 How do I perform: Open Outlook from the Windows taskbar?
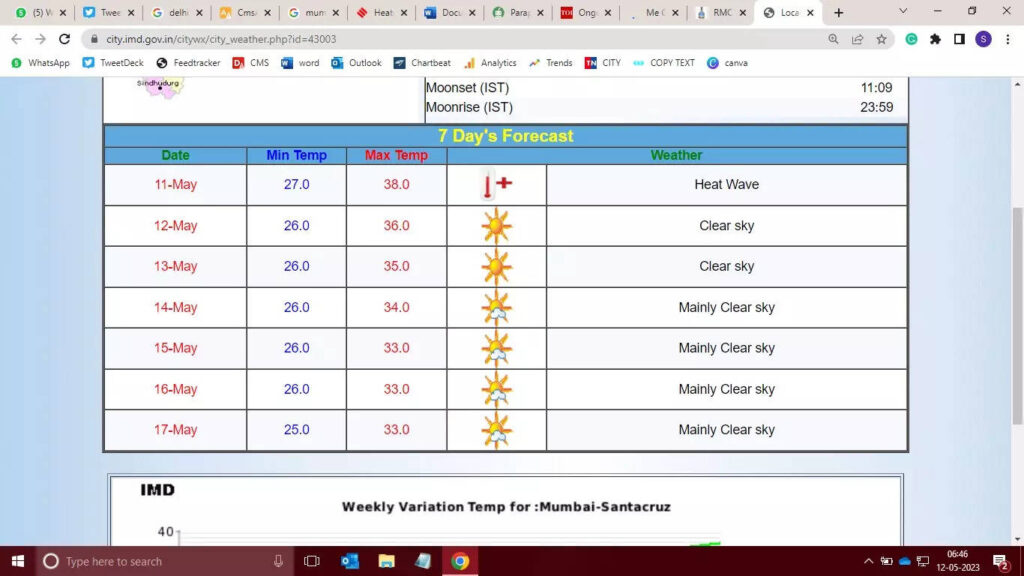(350, 561)
